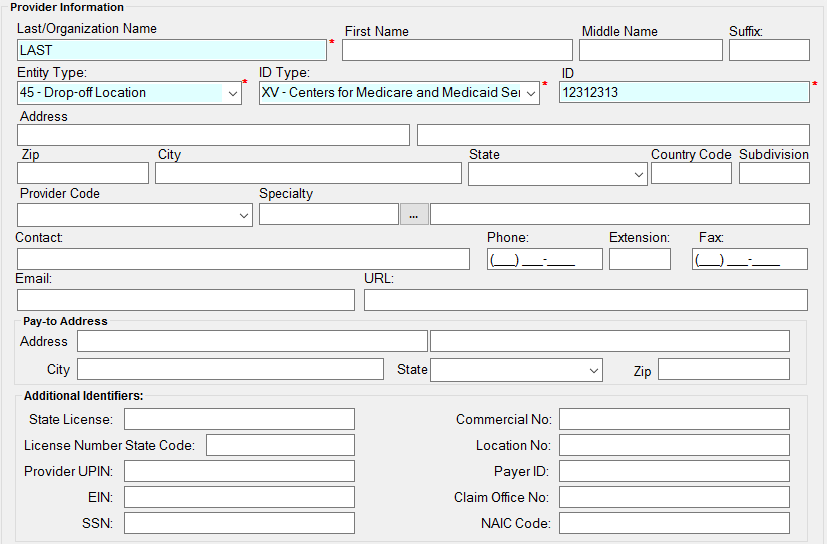
Task: Select the EIN input field
Action: click(x=239, y=497)
